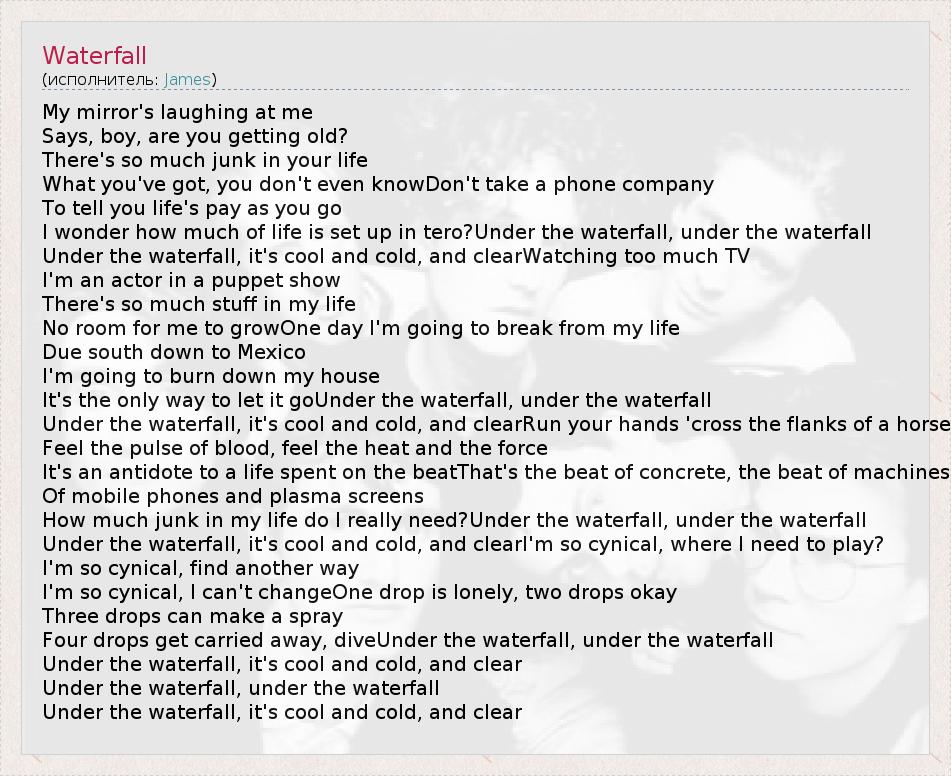Click the line 'There's so much junk in your life'
Screen dimensions: 951x776
point(205,160)
